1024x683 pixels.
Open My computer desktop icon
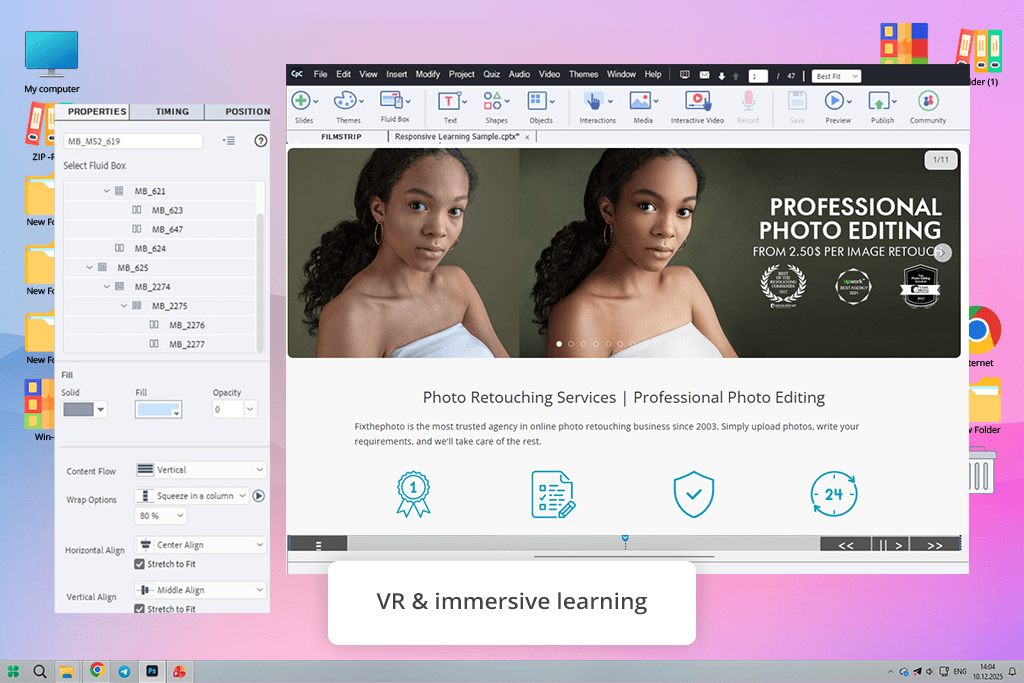tap(52, 63)
